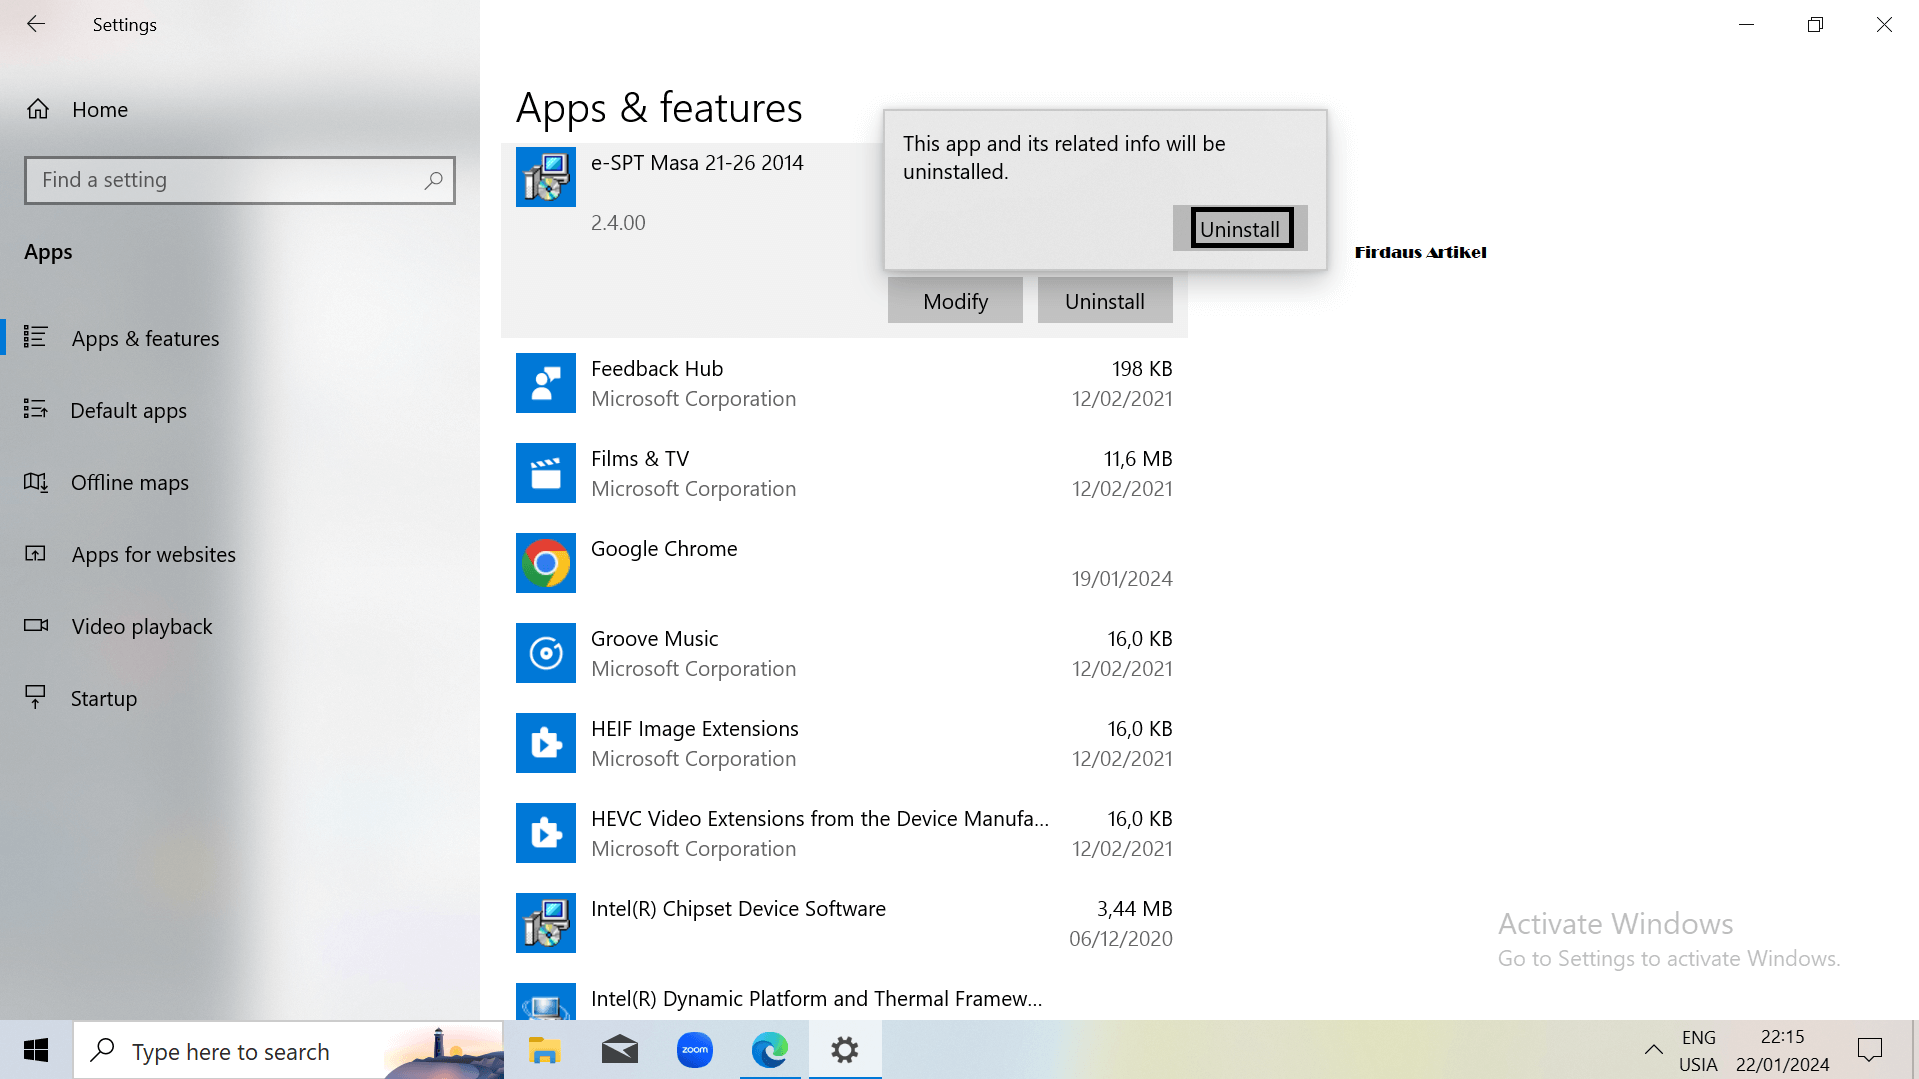Click the e-SPT Masa 21-26 2014 icon
The height and width of the screenshot is (1079, 1919).
coord(546,177)
